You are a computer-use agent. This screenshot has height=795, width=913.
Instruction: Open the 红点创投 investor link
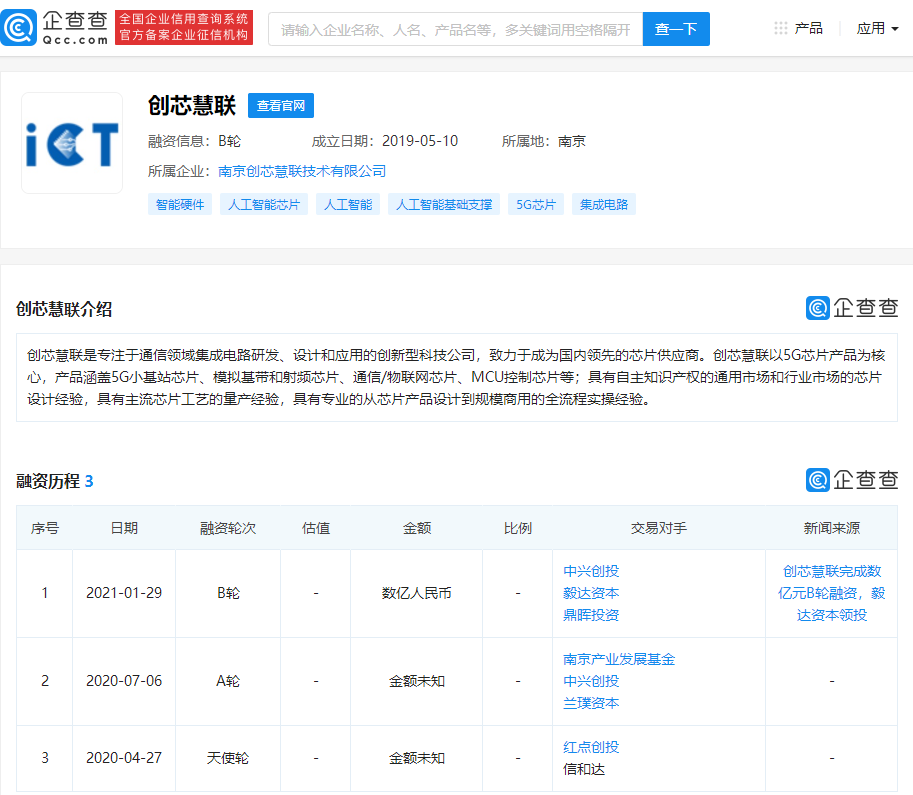click(591, 747)
